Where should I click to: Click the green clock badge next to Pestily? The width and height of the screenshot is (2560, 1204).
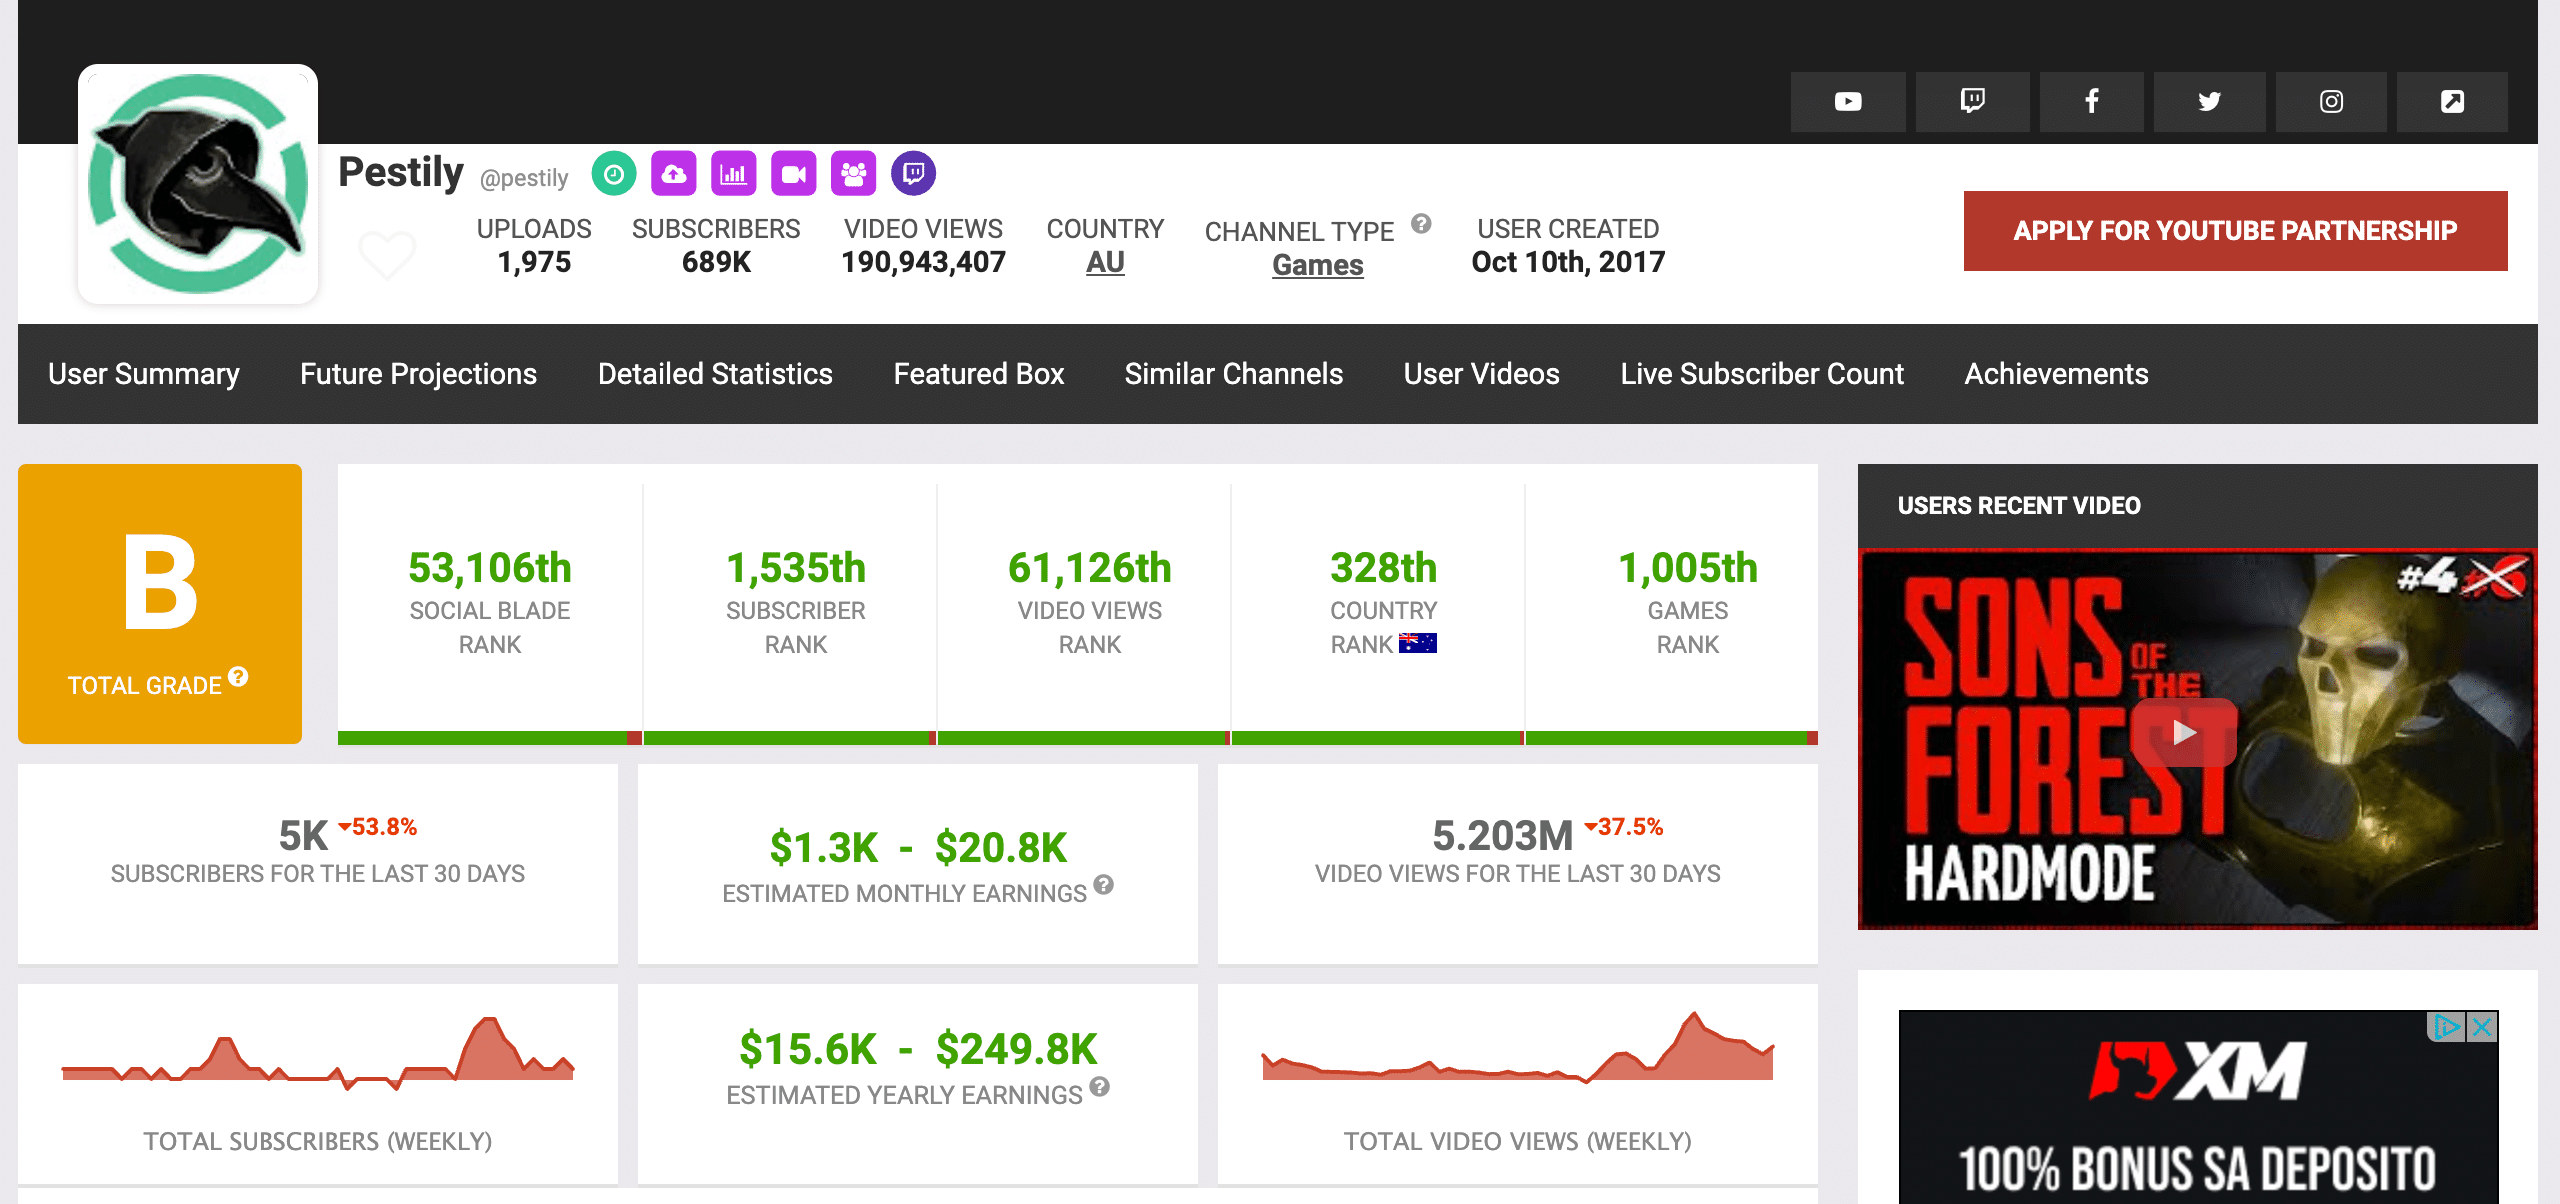pyautogui.click(x=614, y=174)
